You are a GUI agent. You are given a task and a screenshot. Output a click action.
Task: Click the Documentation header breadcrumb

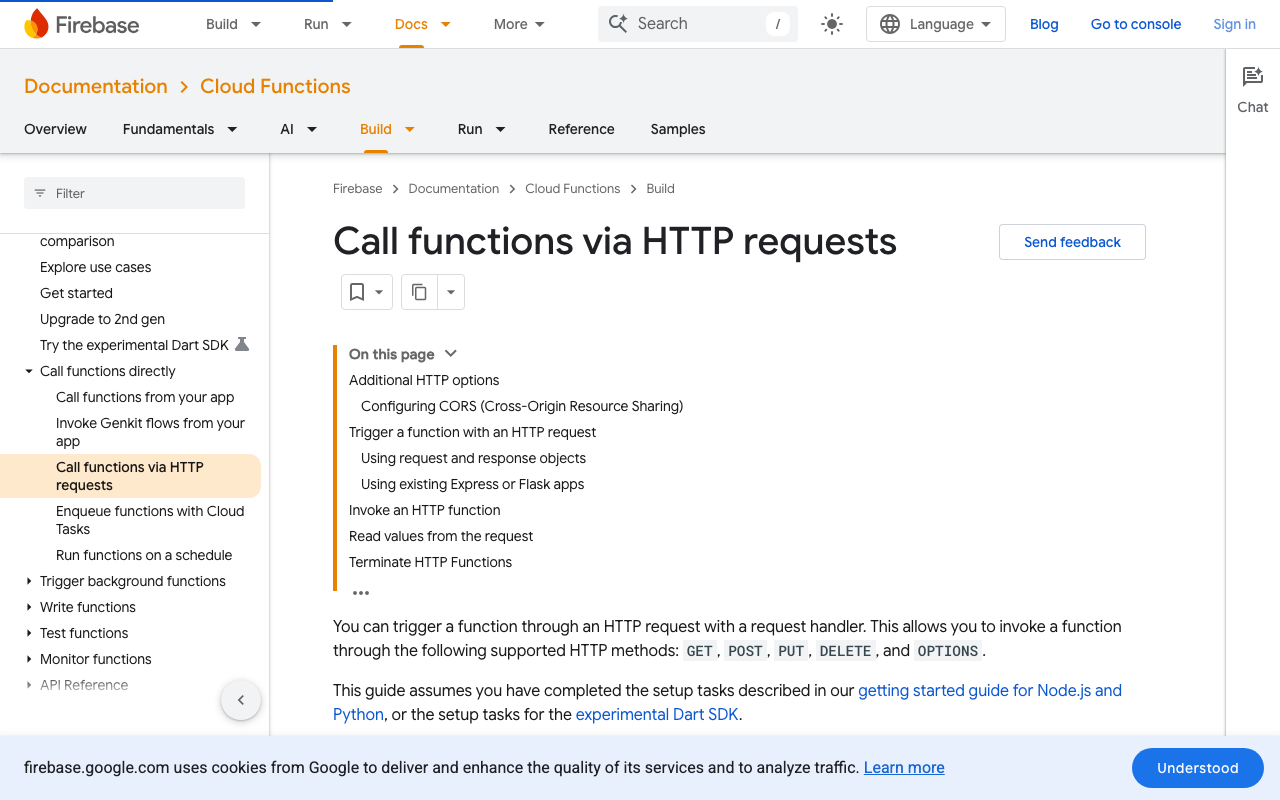point(96,86)
